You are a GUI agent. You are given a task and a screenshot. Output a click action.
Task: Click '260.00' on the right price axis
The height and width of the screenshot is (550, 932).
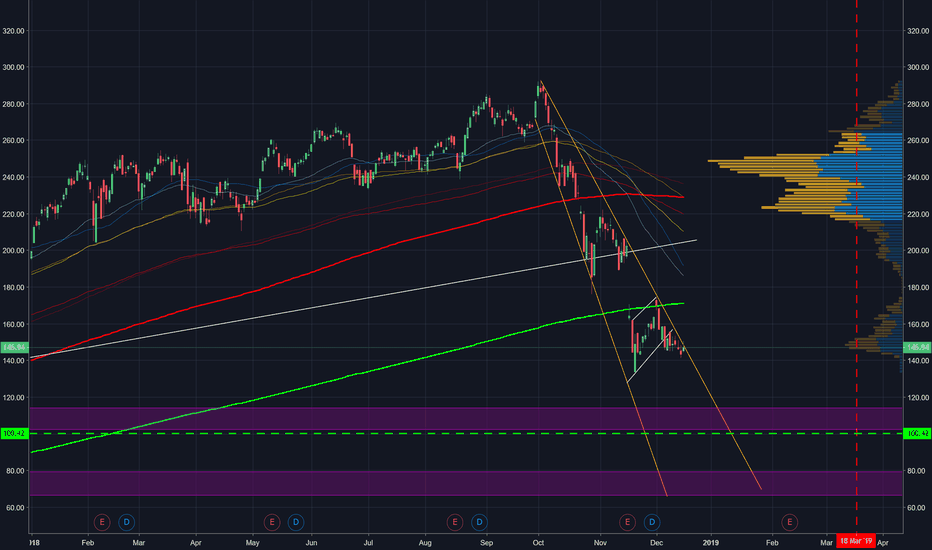[918, 141]
